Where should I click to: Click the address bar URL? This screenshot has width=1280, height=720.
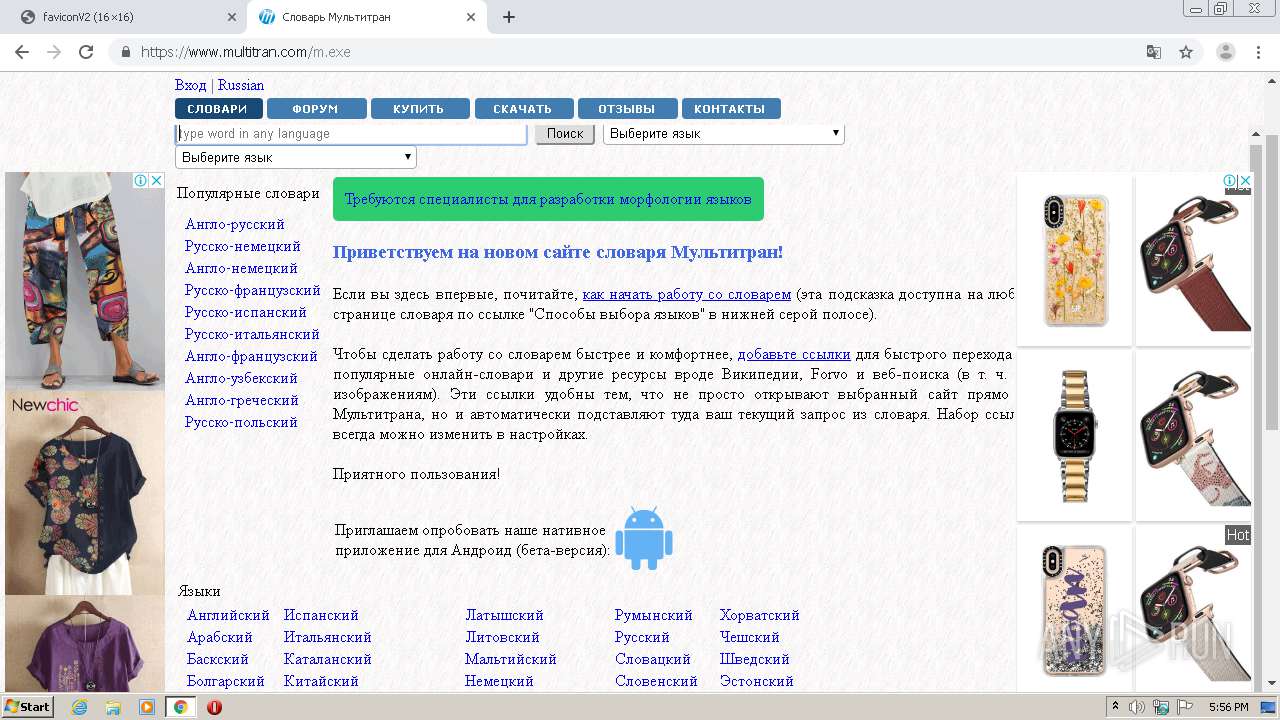pyautogui.click(x=246, y=52)
